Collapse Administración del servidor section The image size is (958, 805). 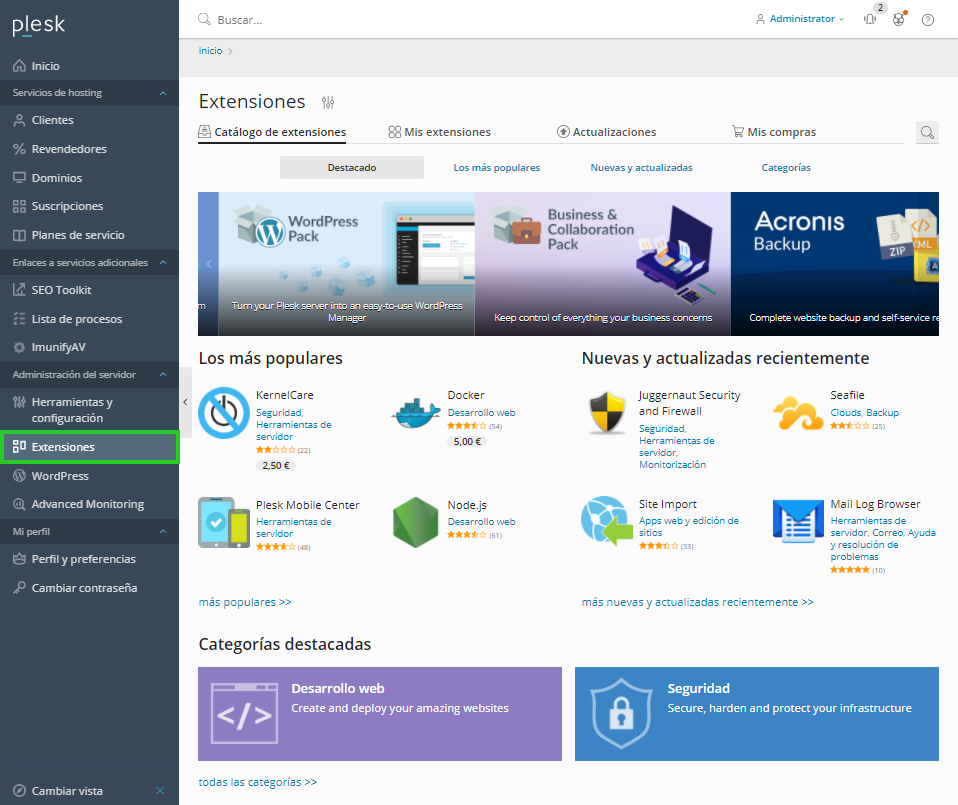(x=163, y=374)
